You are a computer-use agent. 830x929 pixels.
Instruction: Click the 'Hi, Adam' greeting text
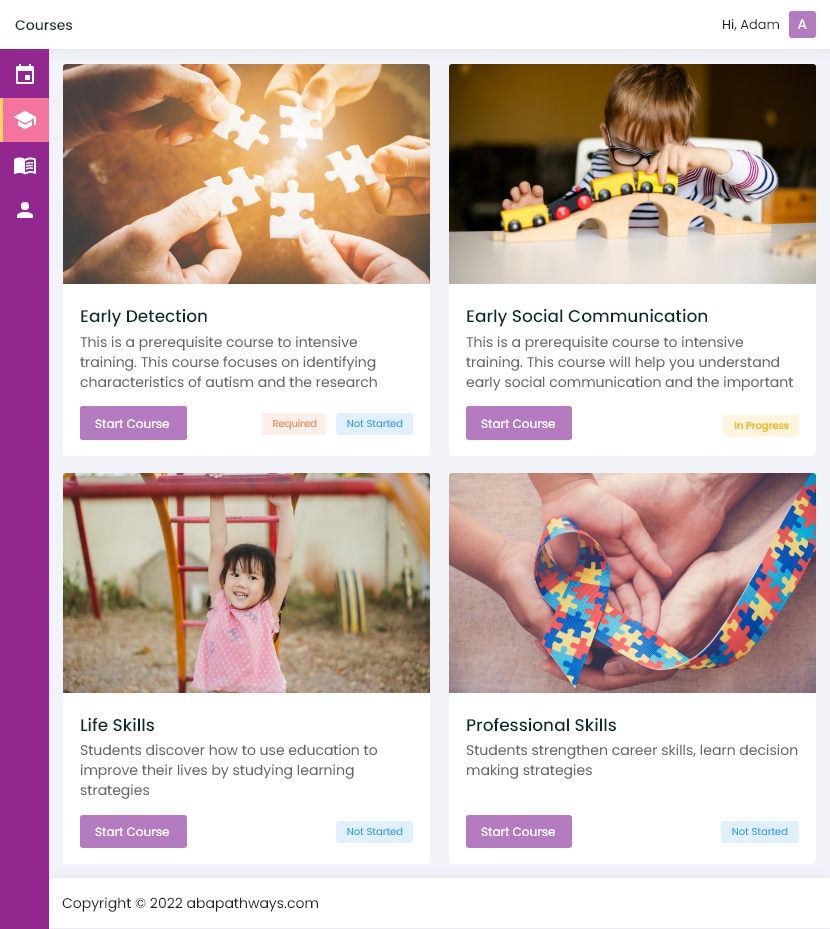(x=750, y=25)
